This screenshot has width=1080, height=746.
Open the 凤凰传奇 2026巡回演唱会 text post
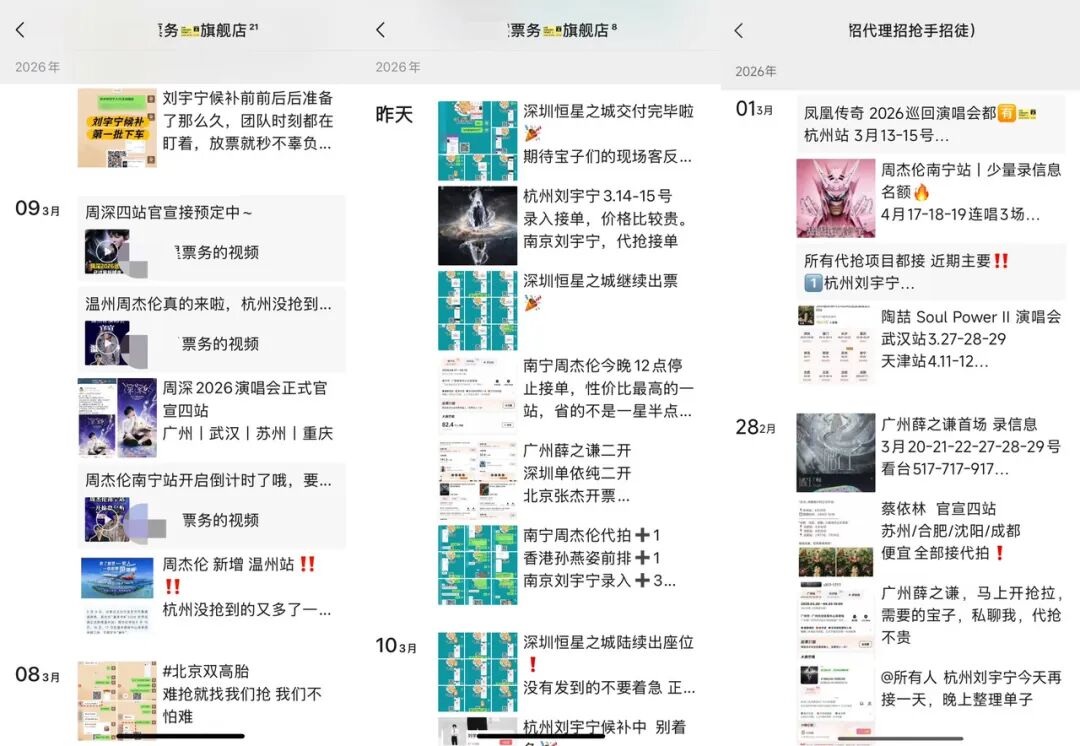tap(930, 124)
